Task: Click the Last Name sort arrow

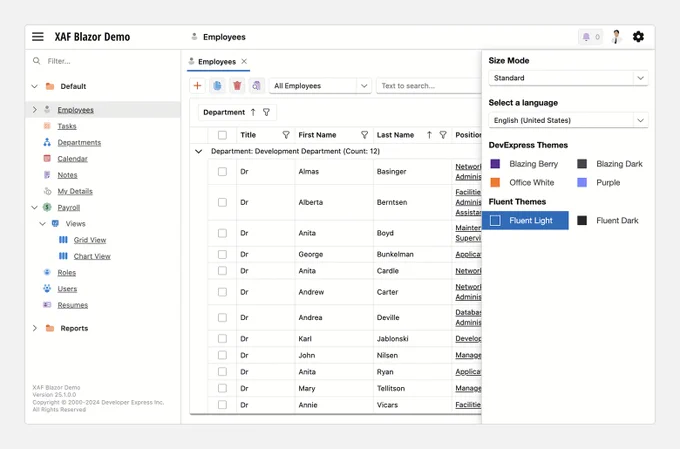Action: pos(429,135)
